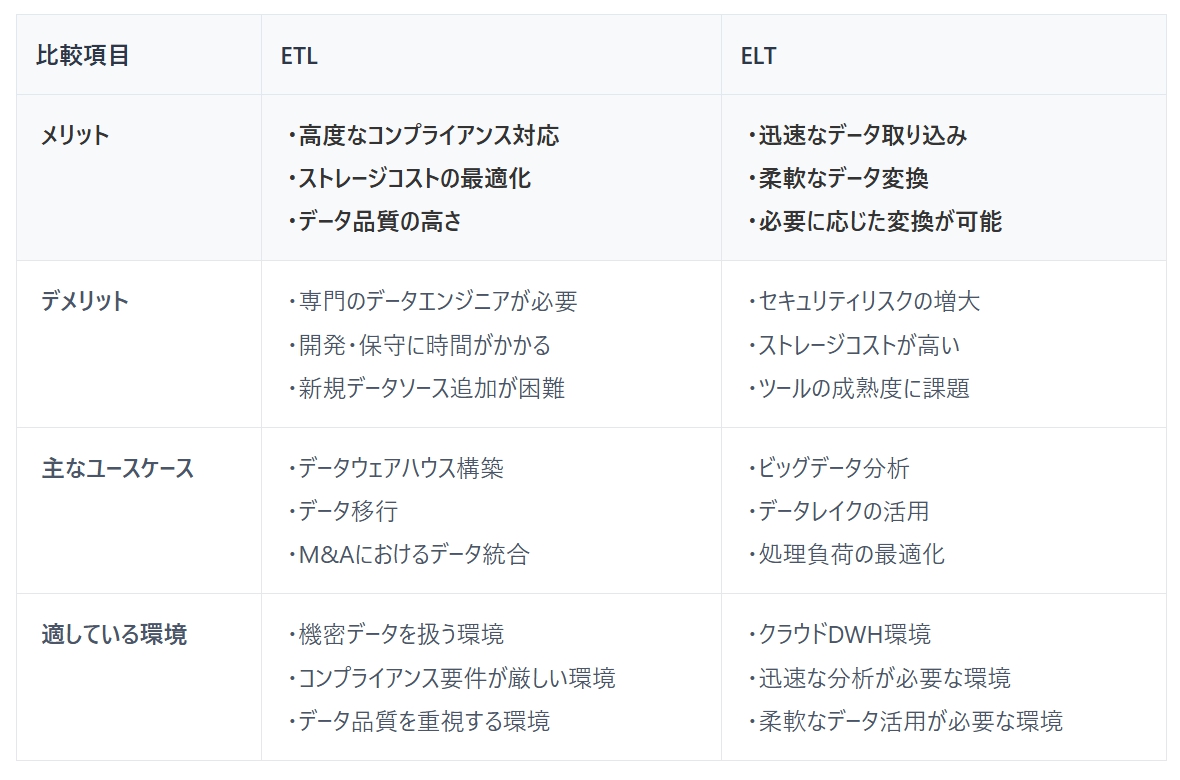Click the 適している環境 row label
Image resolution: width=1180 pixels, height=780 pixels.
114,634
